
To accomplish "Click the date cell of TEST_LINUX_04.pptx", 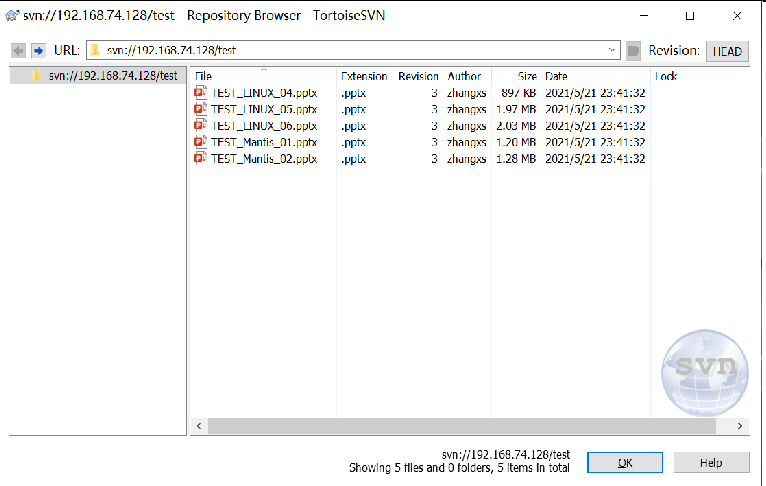I will (x=595, y=93).
